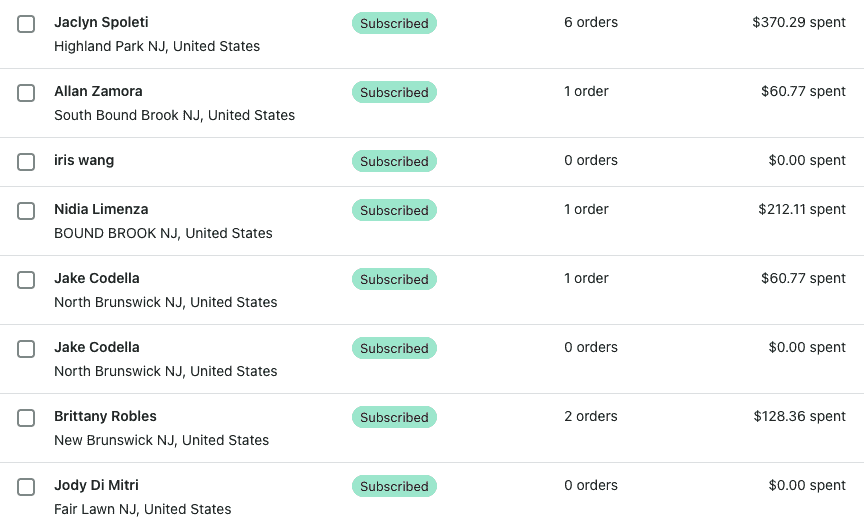Image resolution: width=864 pixels, height=531 pixels.
Task: Click Subscribed badge for Brittany Robles
Action: pyautogui.click(x=394, y=417)
